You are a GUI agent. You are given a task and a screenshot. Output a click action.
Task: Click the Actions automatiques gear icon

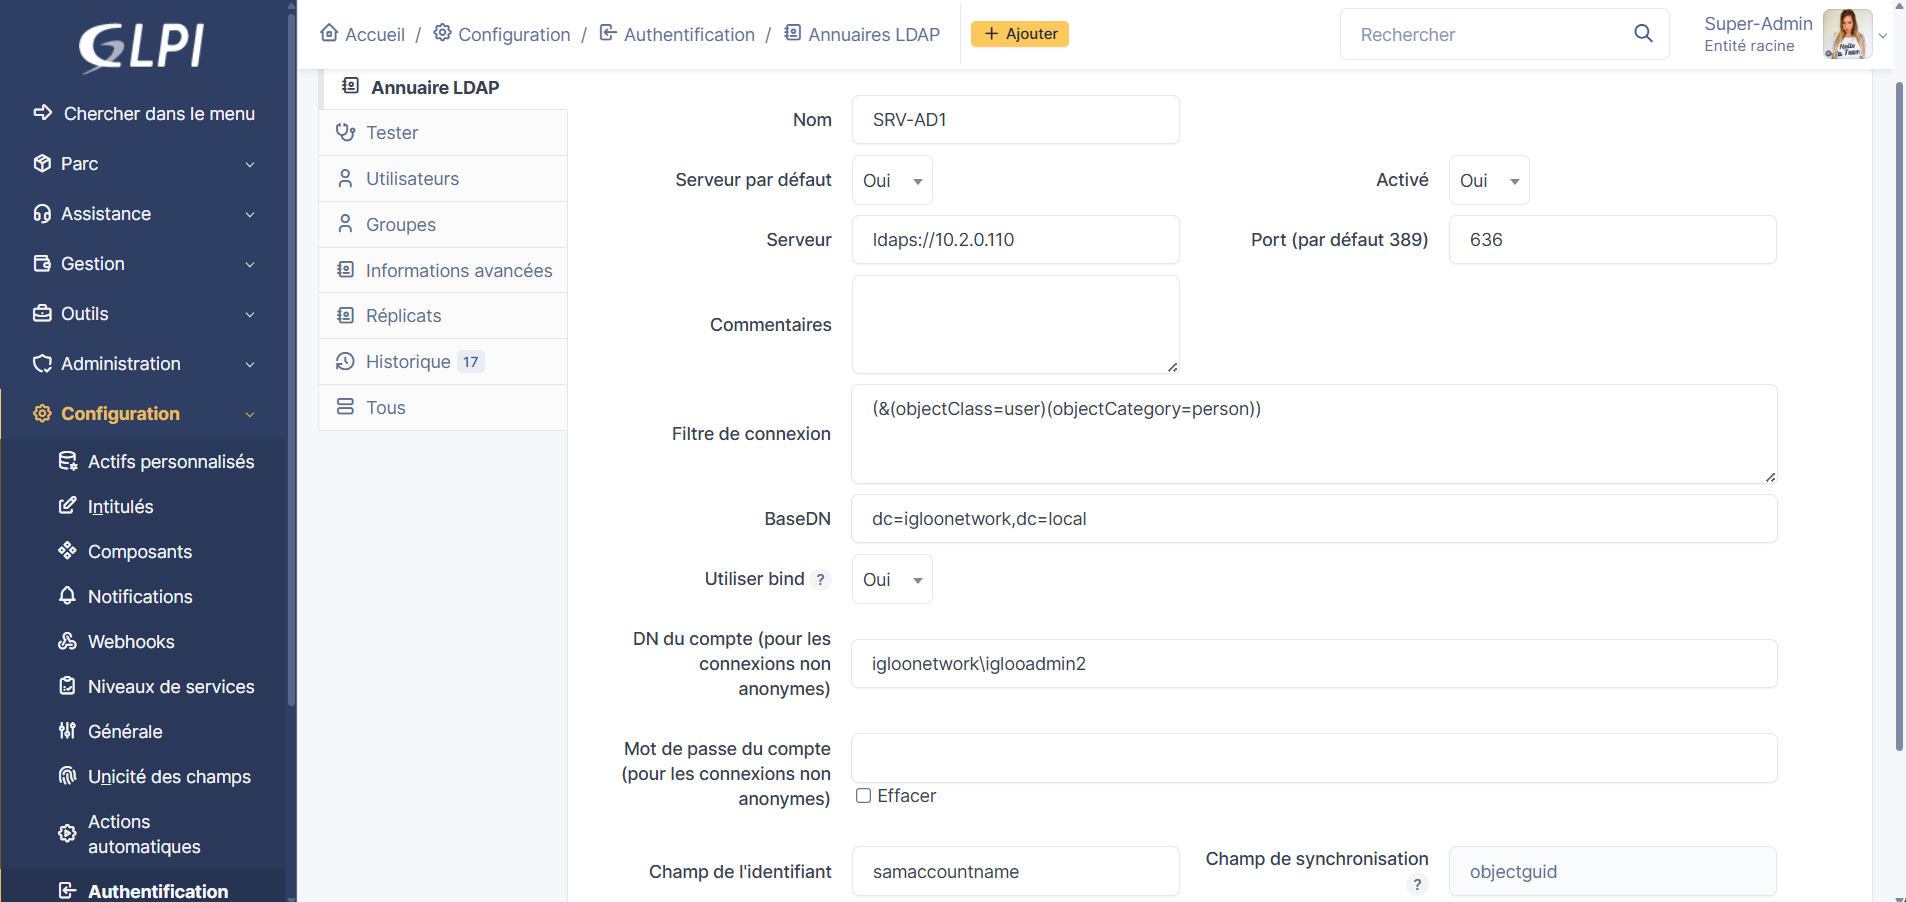pos(67,834)
